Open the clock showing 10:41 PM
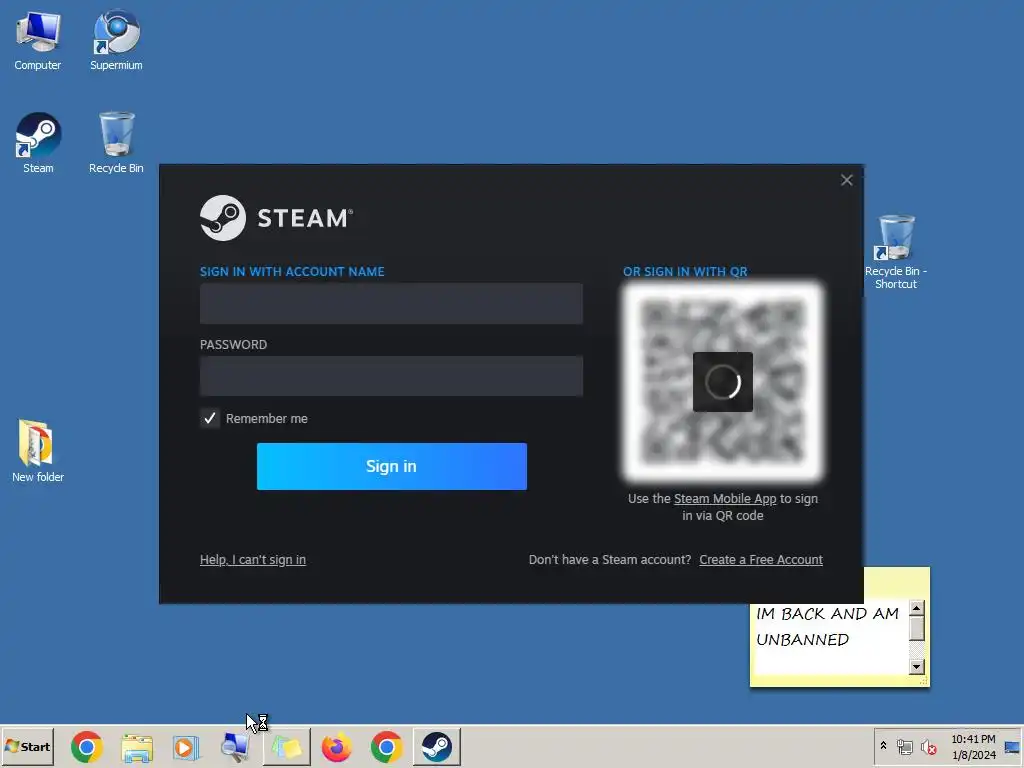The width and height of the screenshot is (1024, 768). click(973, 746)
